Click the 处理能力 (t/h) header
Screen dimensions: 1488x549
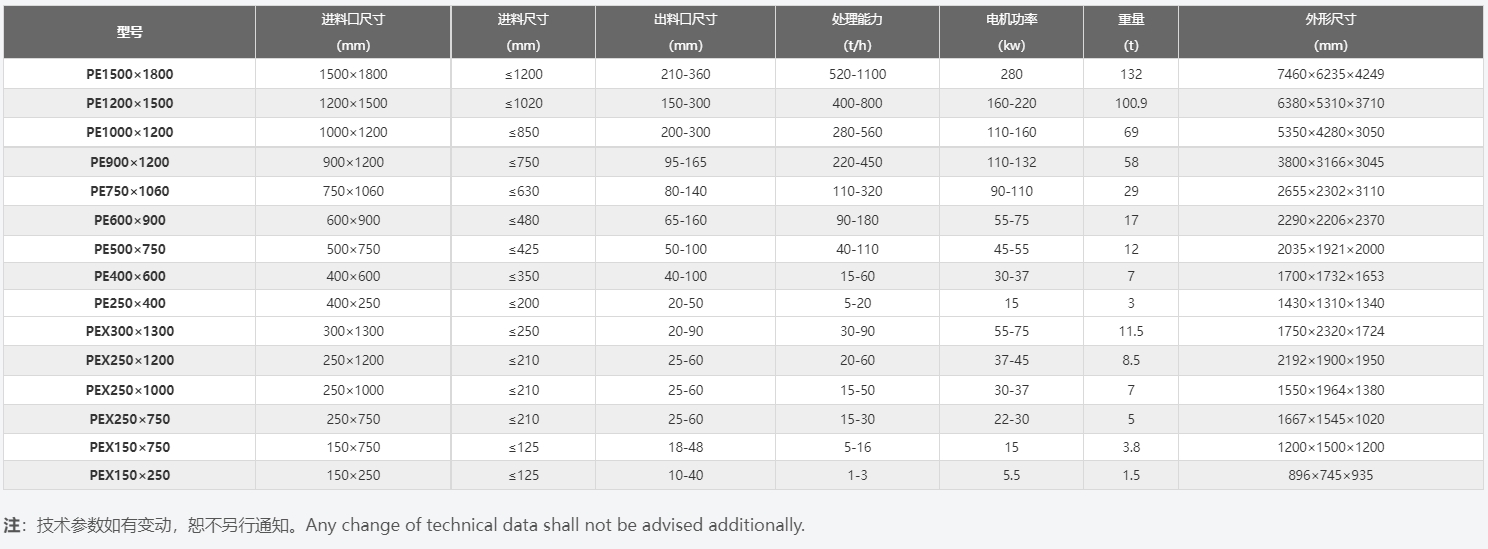point(857,32)
